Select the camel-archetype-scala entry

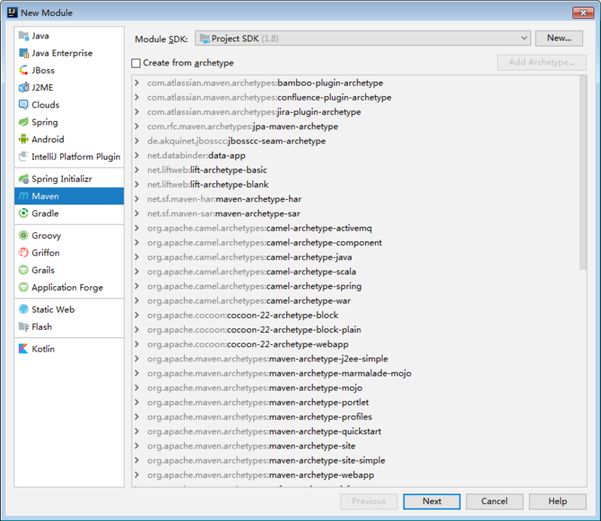click(x=251, y=272)
